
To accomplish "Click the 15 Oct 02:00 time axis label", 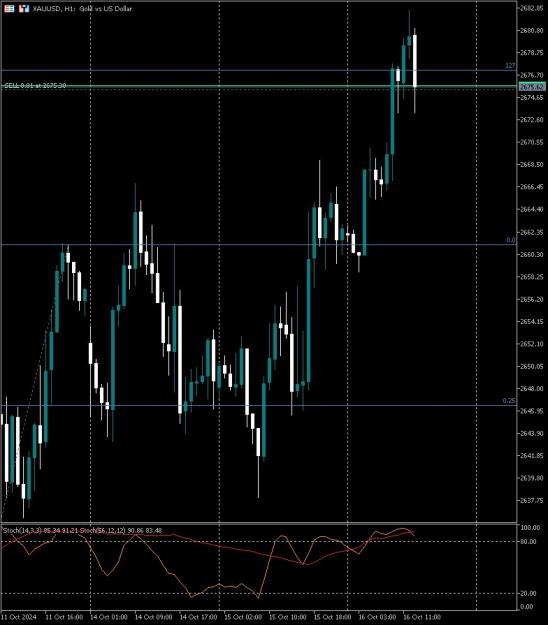I will tap(243, 617).
